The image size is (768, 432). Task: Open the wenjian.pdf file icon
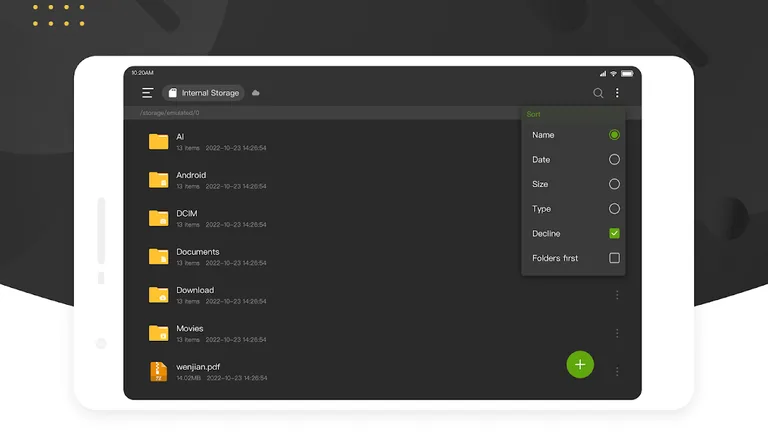159,372
